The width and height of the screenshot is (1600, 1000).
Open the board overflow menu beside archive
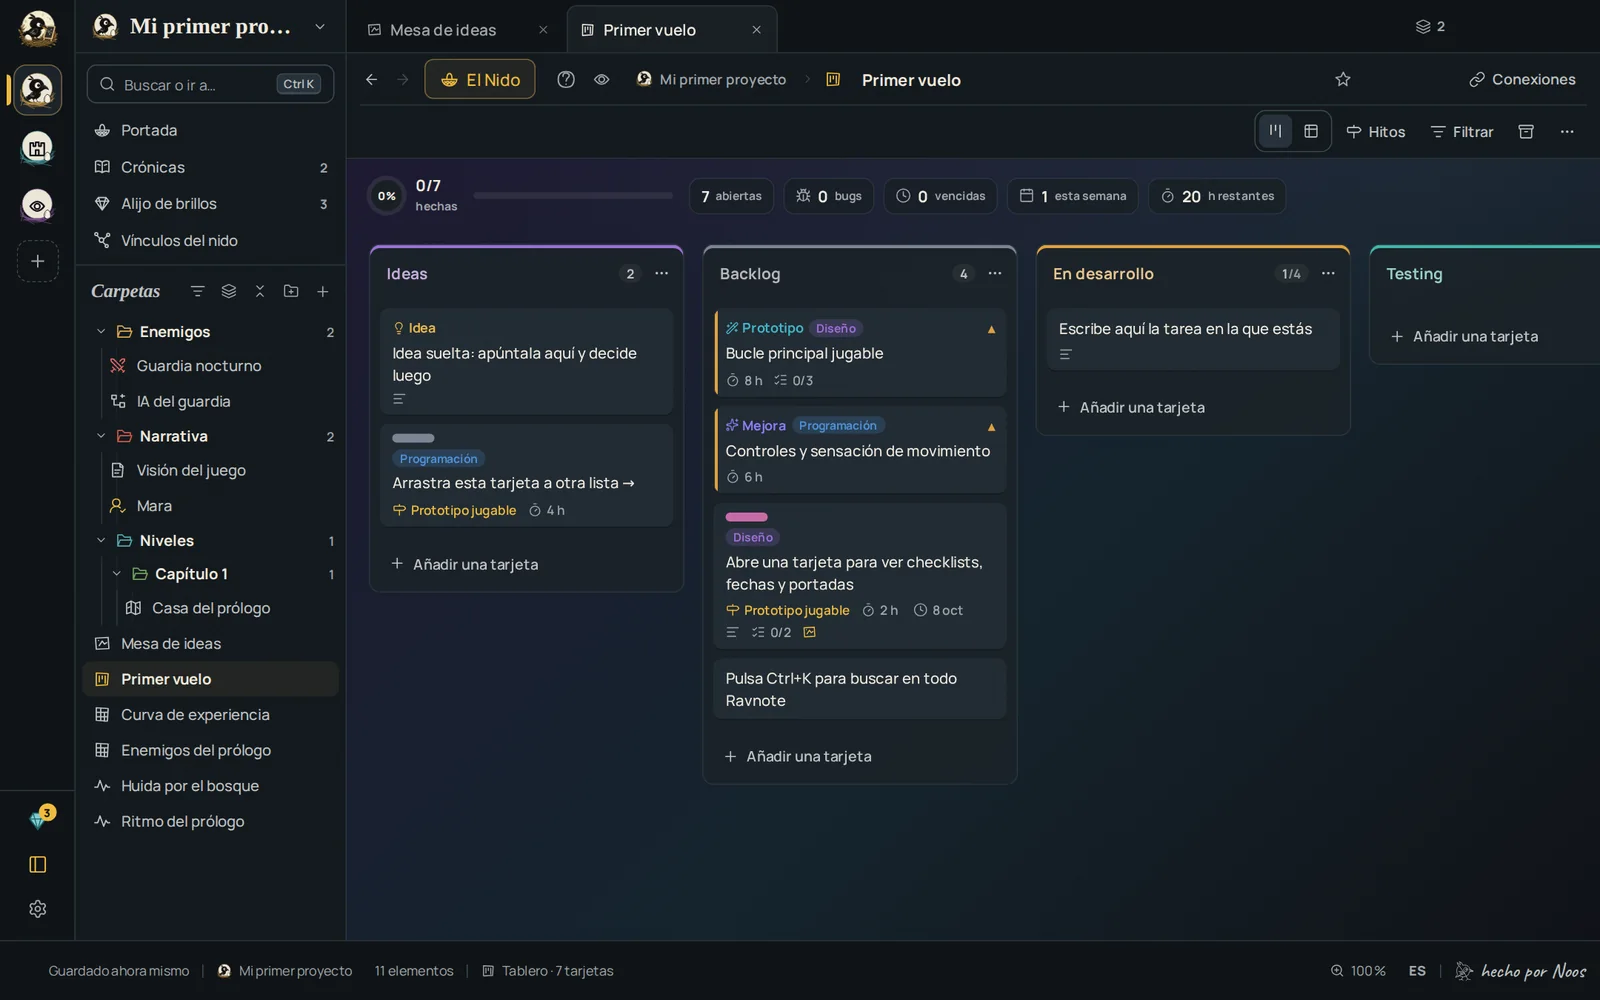coord(1567,131)
